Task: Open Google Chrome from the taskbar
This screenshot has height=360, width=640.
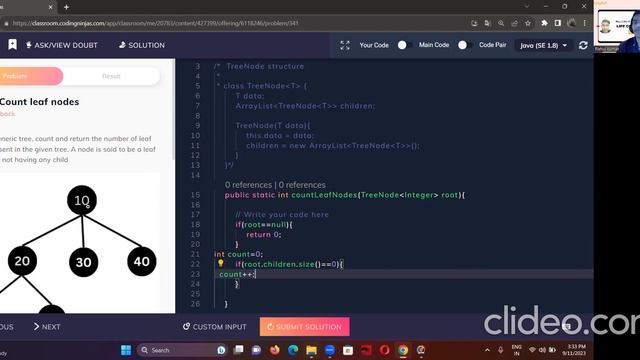Action: click(403, 350)
